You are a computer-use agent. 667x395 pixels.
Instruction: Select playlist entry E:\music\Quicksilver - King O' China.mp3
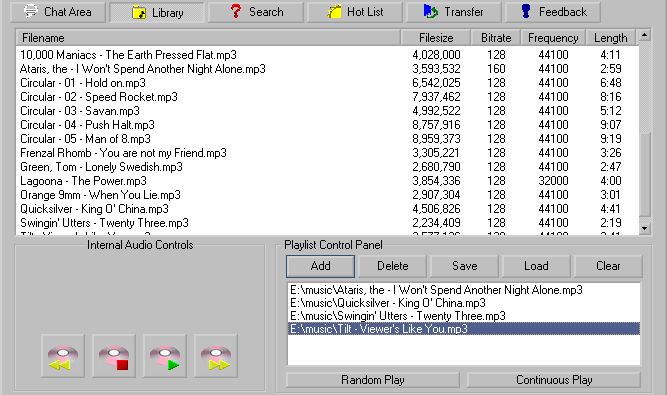[x=464, y=303]
